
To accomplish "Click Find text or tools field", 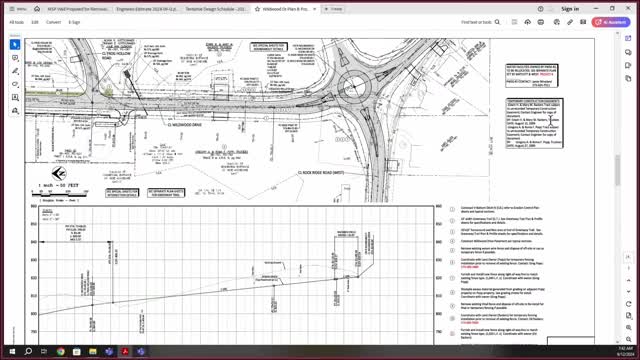I will [476, 22].
